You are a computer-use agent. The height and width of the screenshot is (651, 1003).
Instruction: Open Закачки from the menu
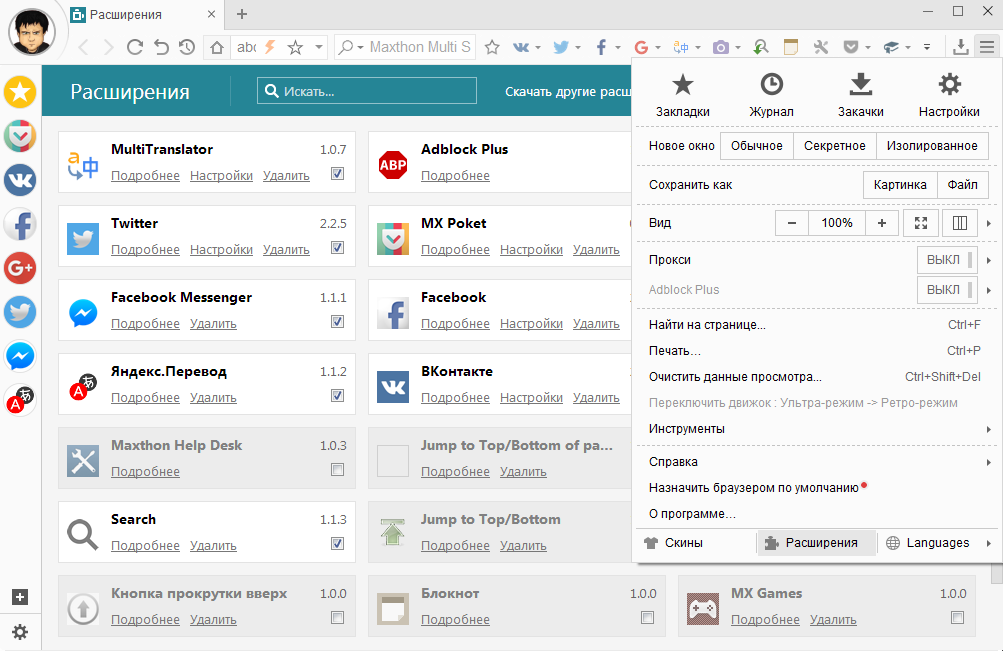coord(861,95)
